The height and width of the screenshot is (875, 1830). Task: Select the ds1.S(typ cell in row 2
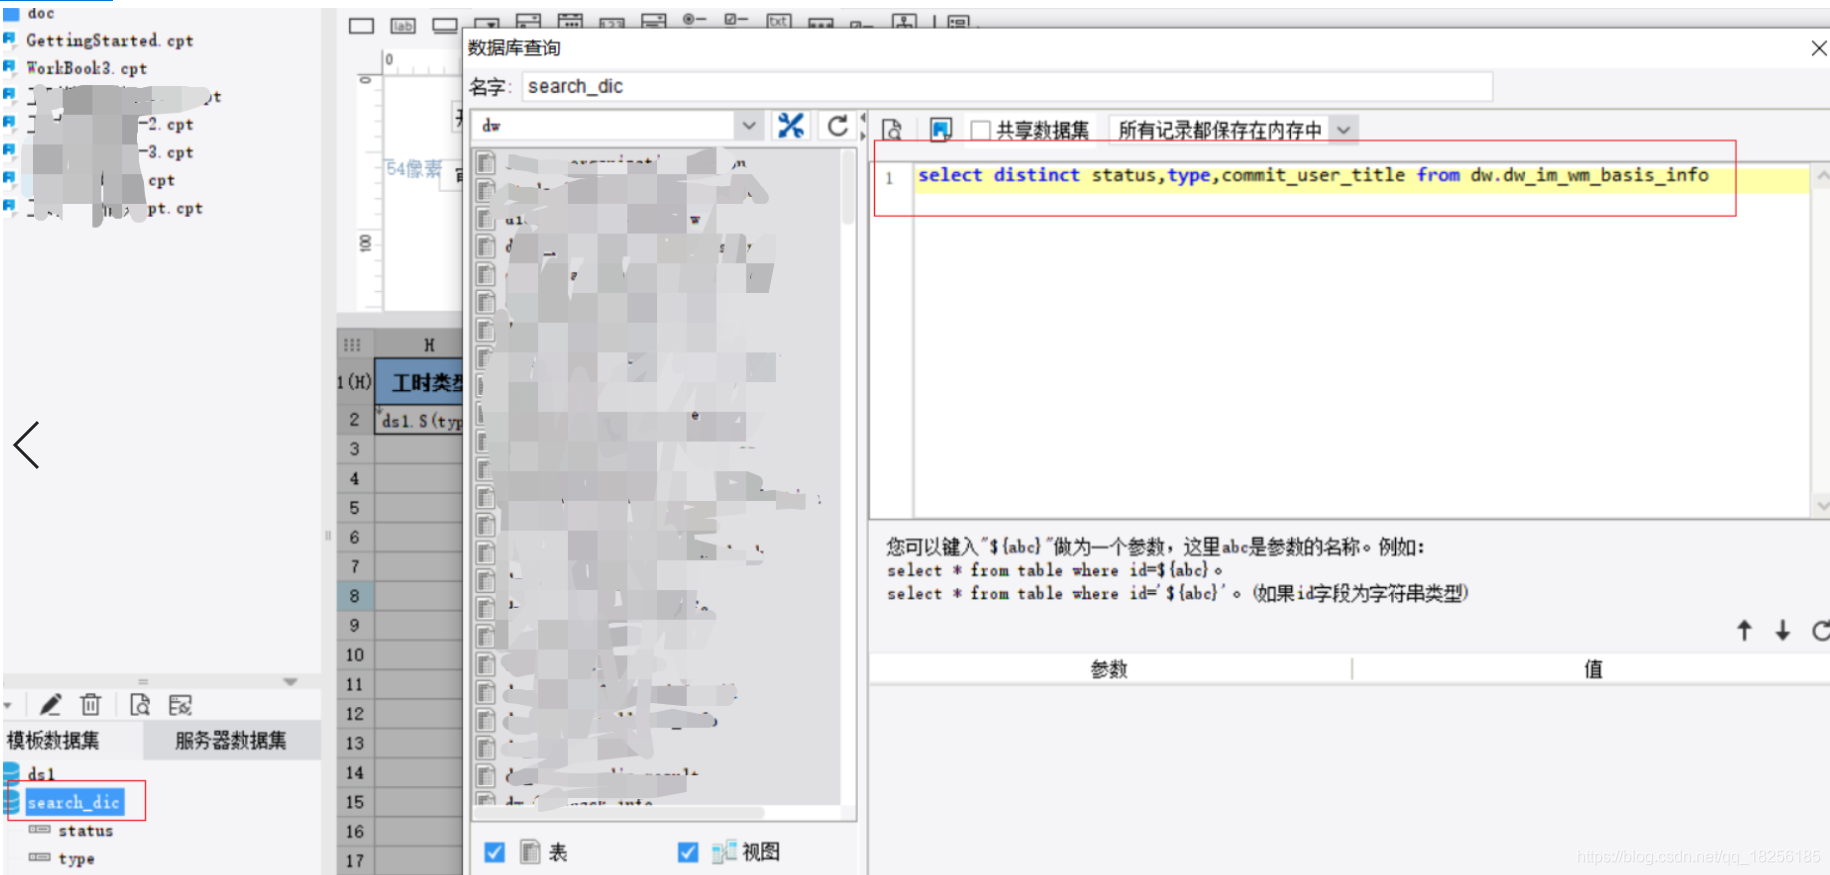pyautogui.click(x=420, y=421)
